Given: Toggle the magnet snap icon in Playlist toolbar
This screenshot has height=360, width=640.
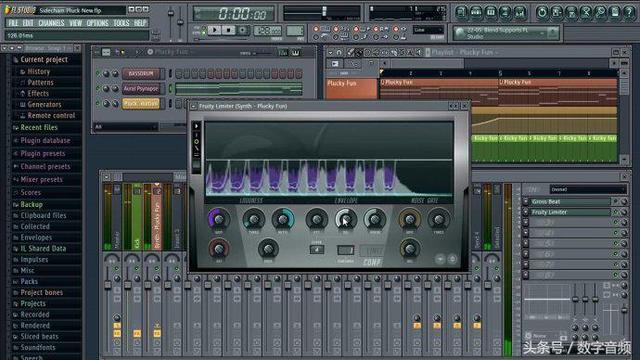Looking at the screenshot, I should coord(339,52).
